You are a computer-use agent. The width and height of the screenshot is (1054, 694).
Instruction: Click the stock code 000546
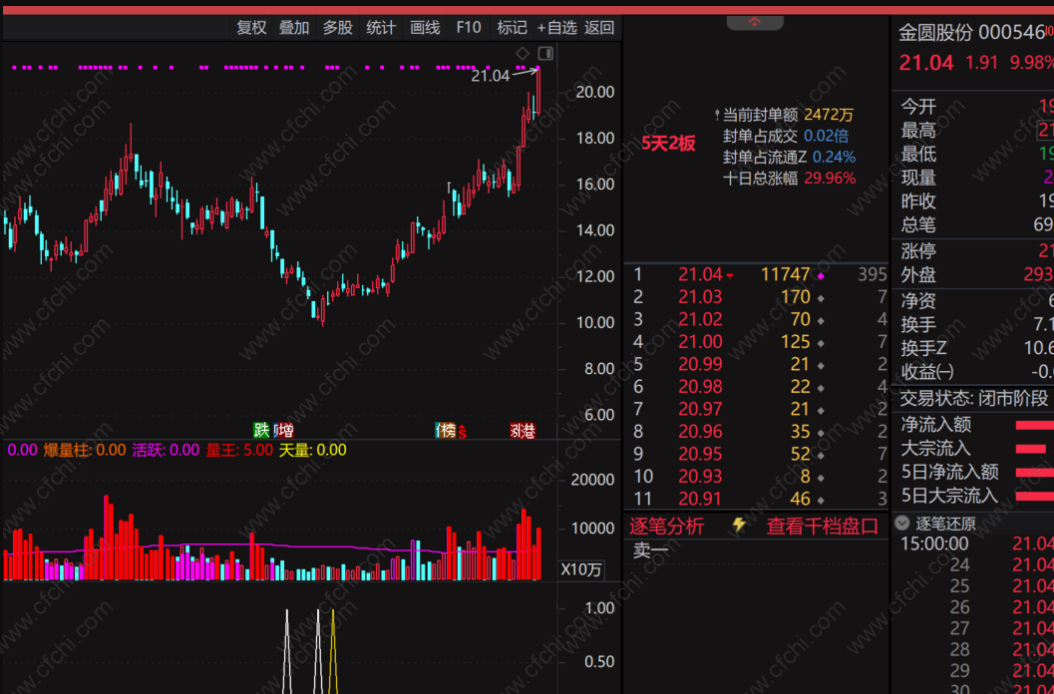click(x=1012, y=32)
